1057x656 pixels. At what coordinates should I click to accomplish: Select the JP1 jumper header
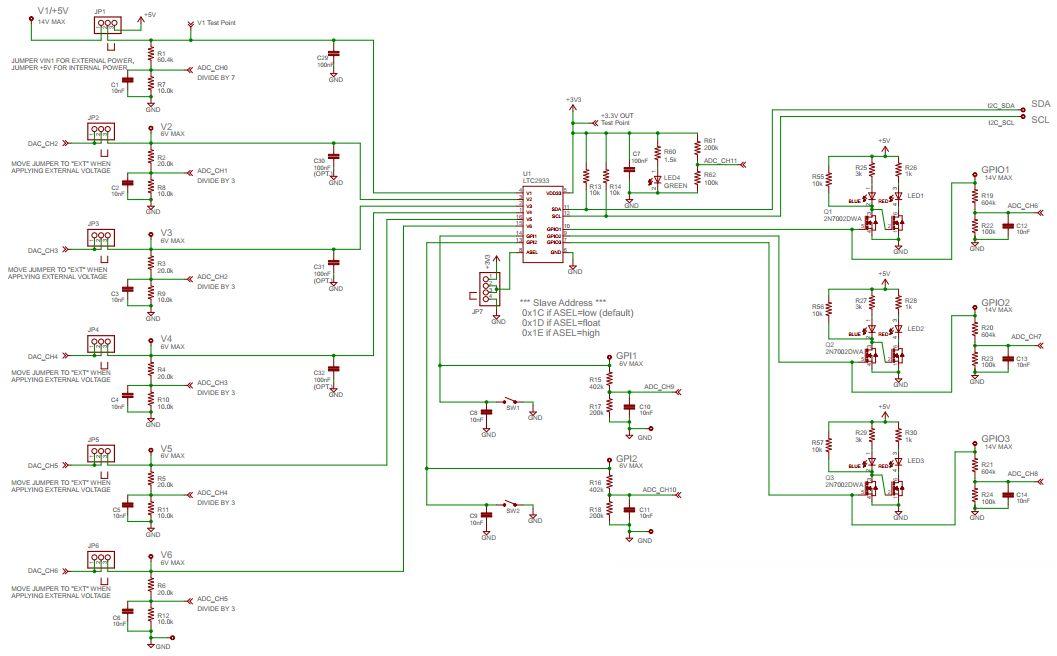(109, 25)
